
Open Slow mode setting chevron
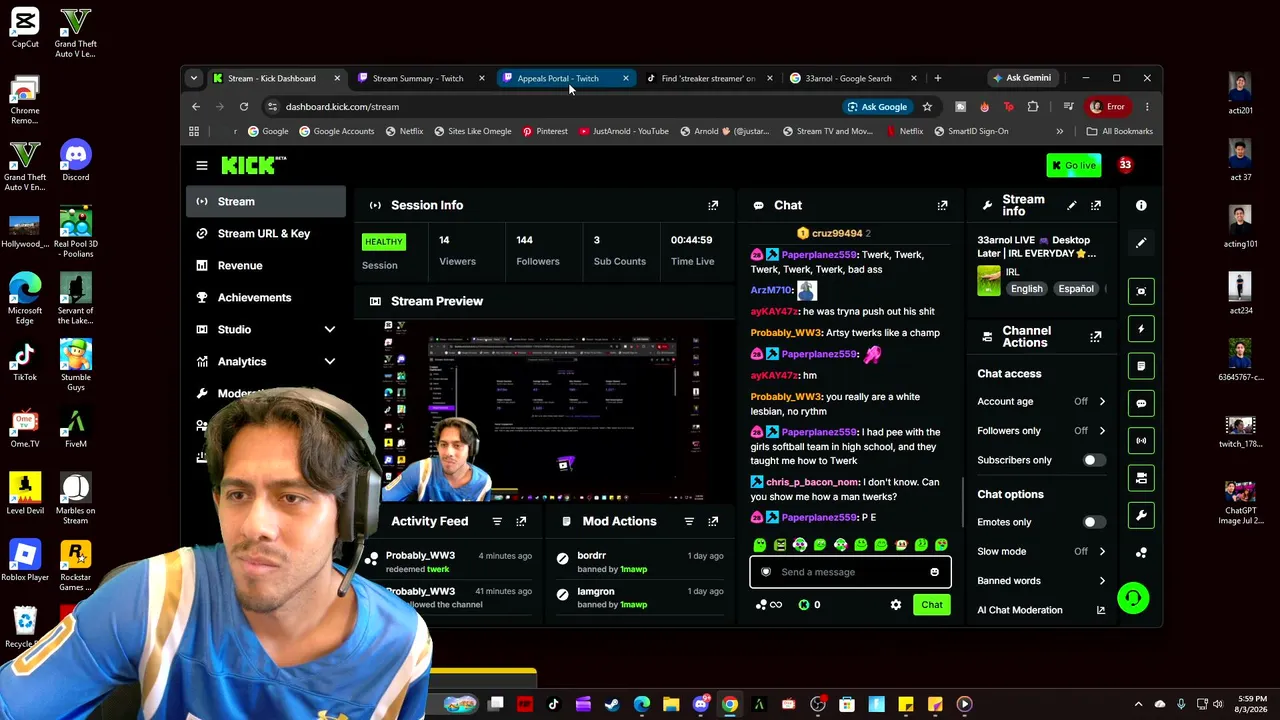pyautogui.click(x=1102, y=551)
